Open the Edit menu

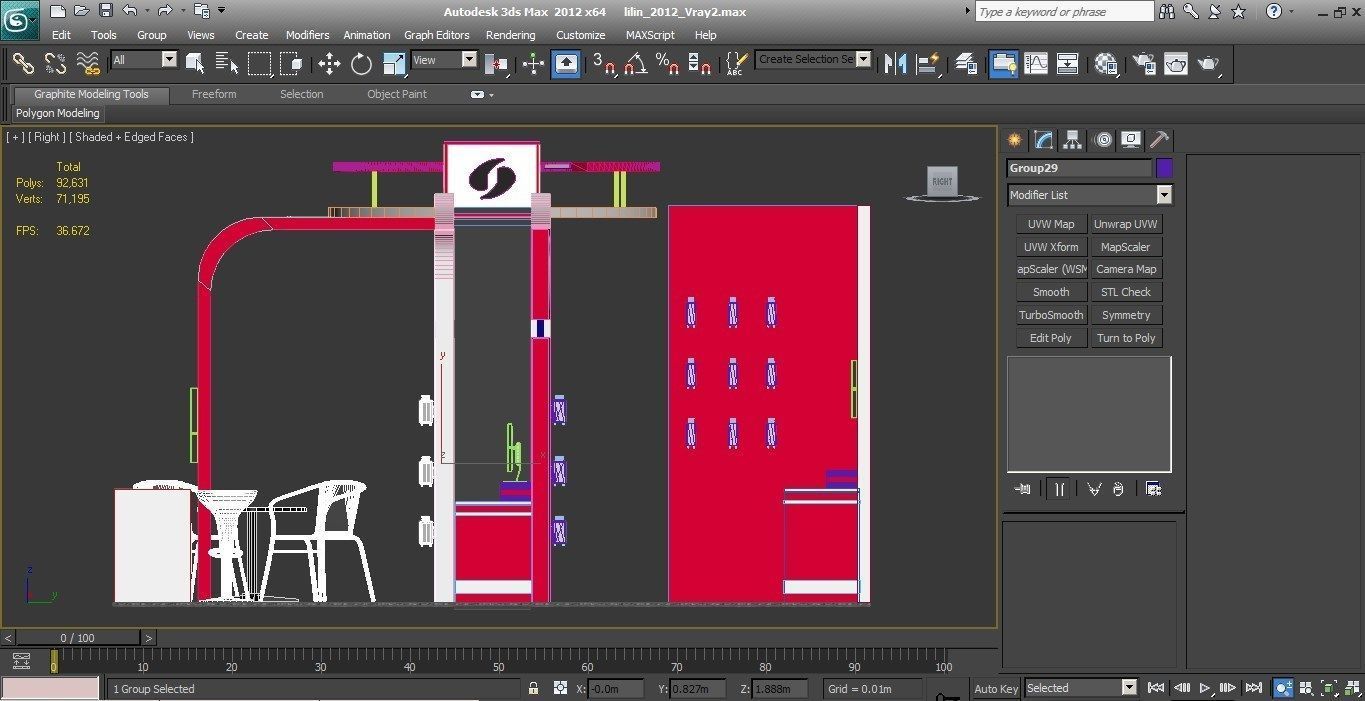[x=61, y=34]
